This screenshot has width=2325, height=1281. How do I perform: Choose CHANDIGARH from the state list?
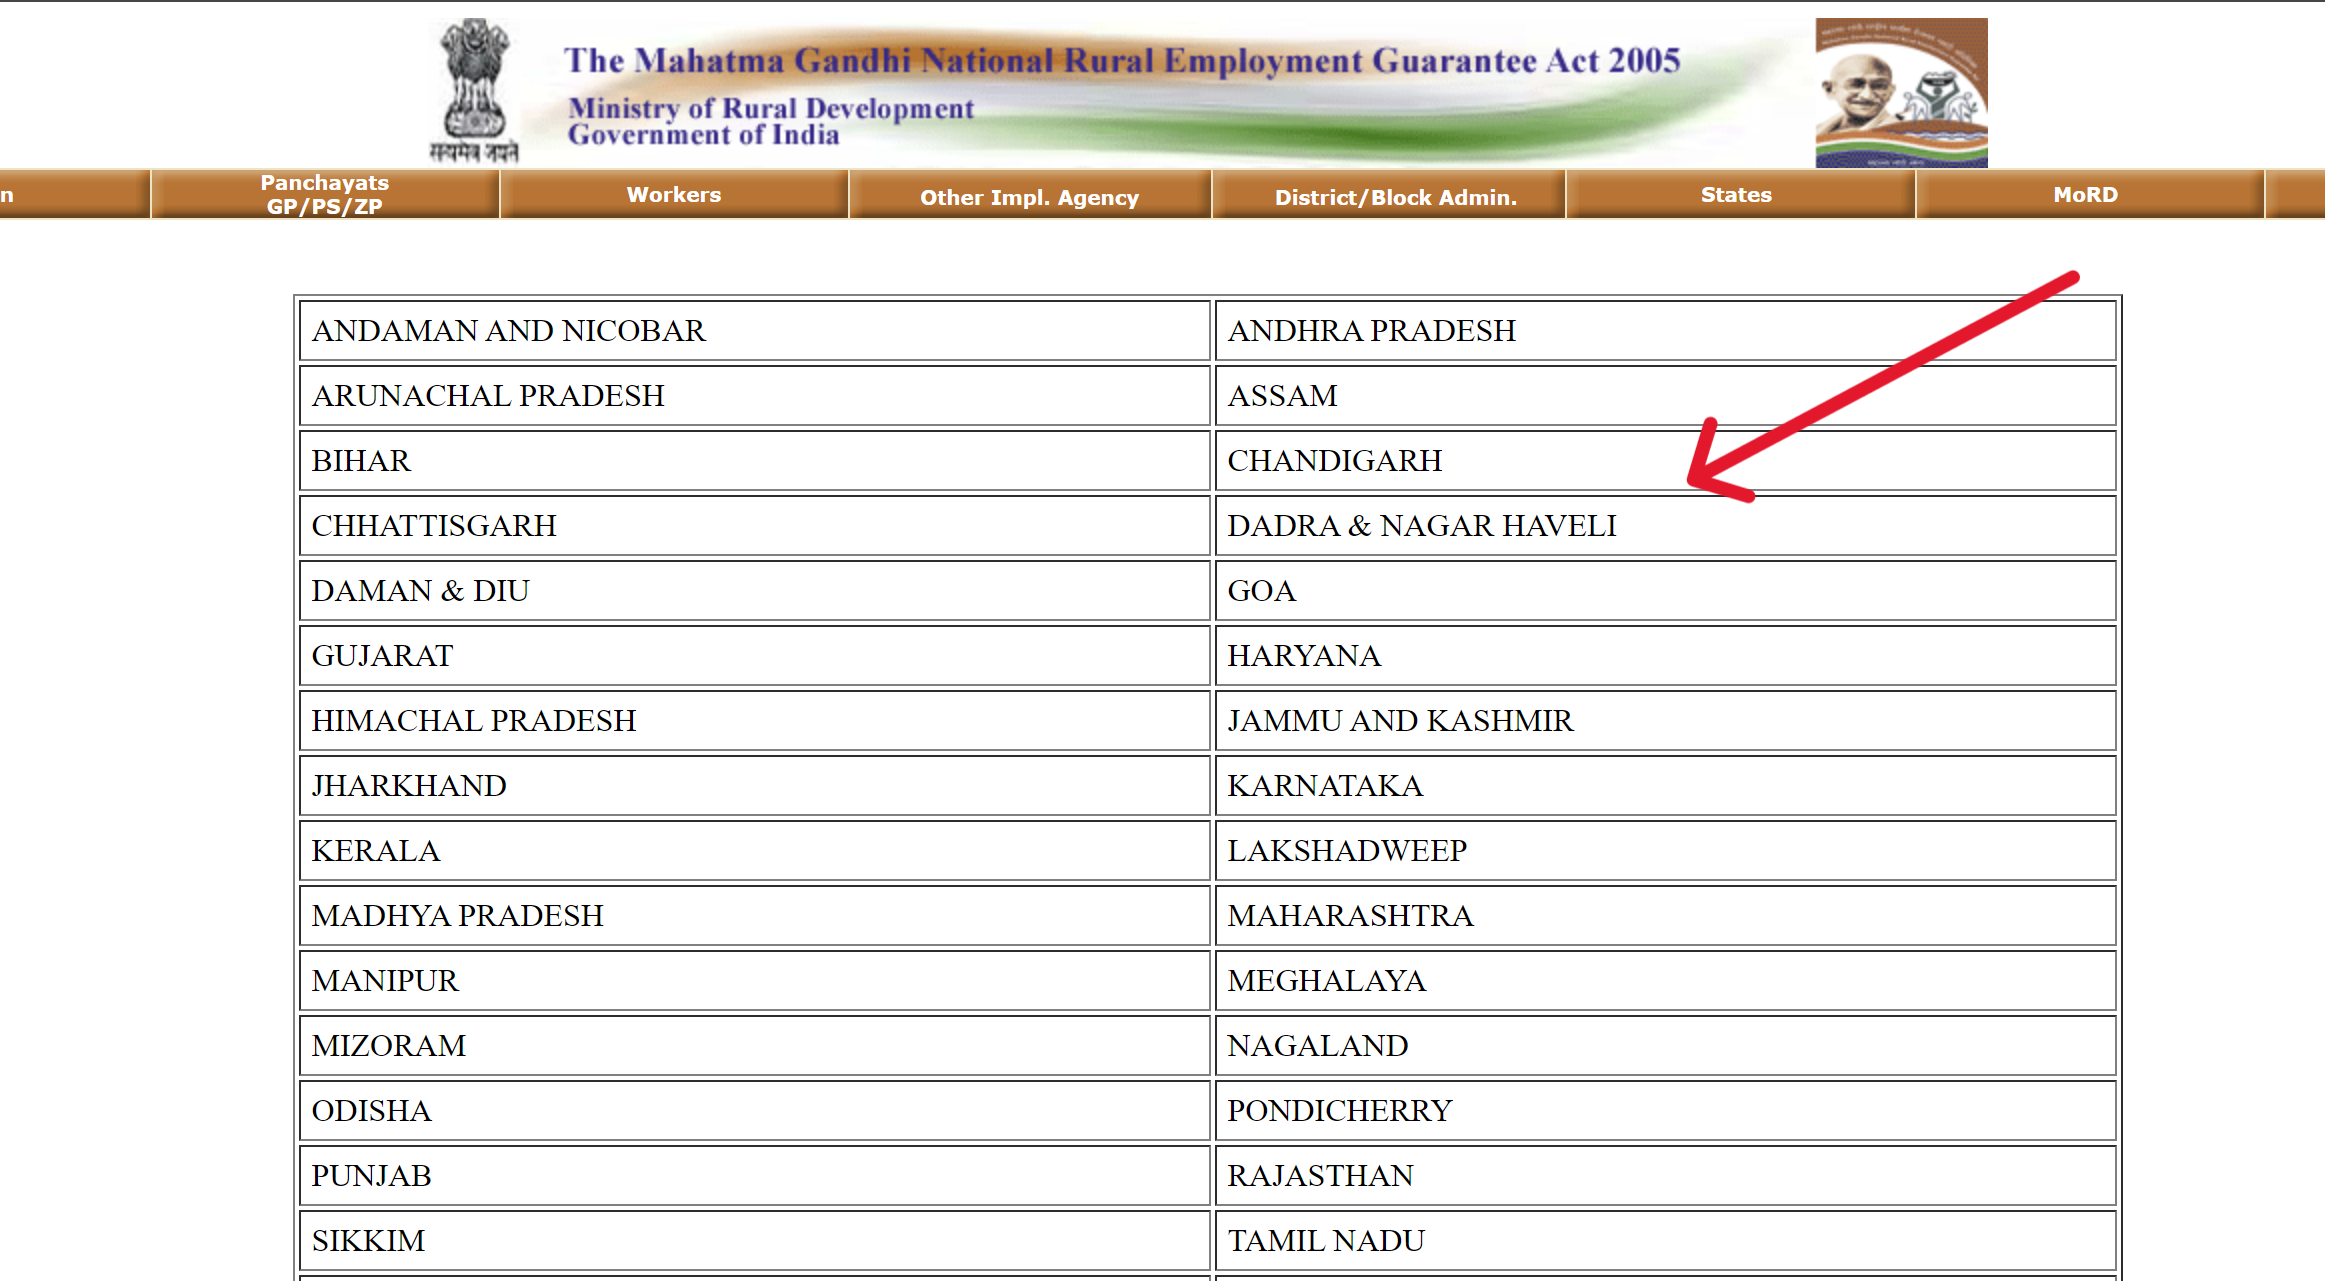pyautogui.click(x=1335, y=461)
